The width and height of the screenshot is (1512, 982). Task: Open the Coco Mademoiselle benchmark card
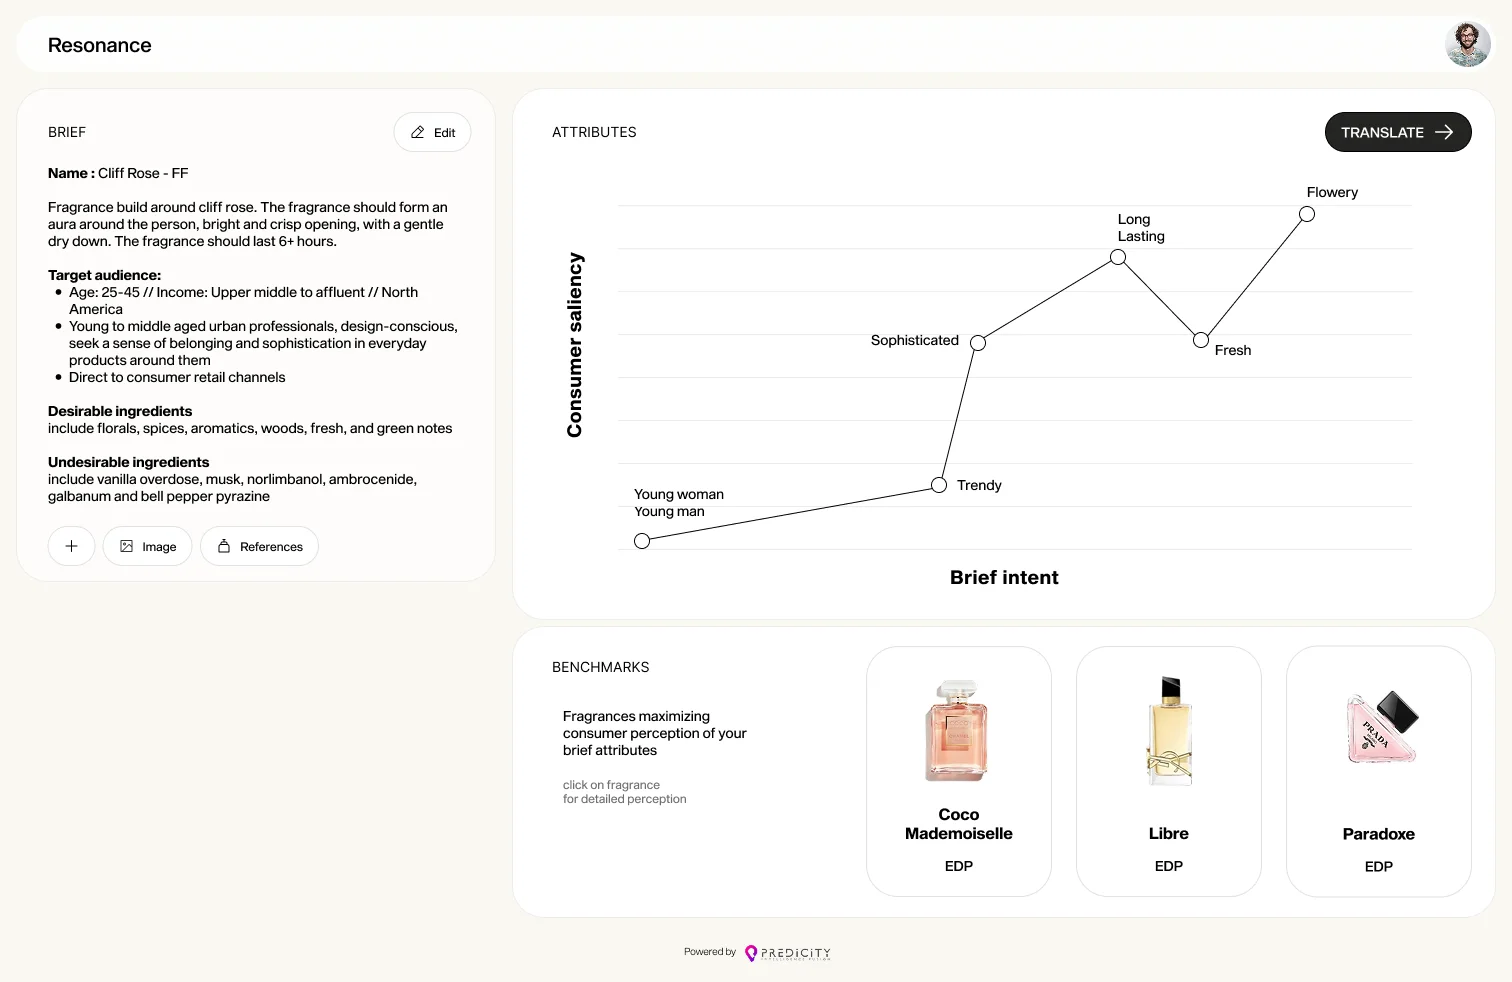tap(959, 771)
